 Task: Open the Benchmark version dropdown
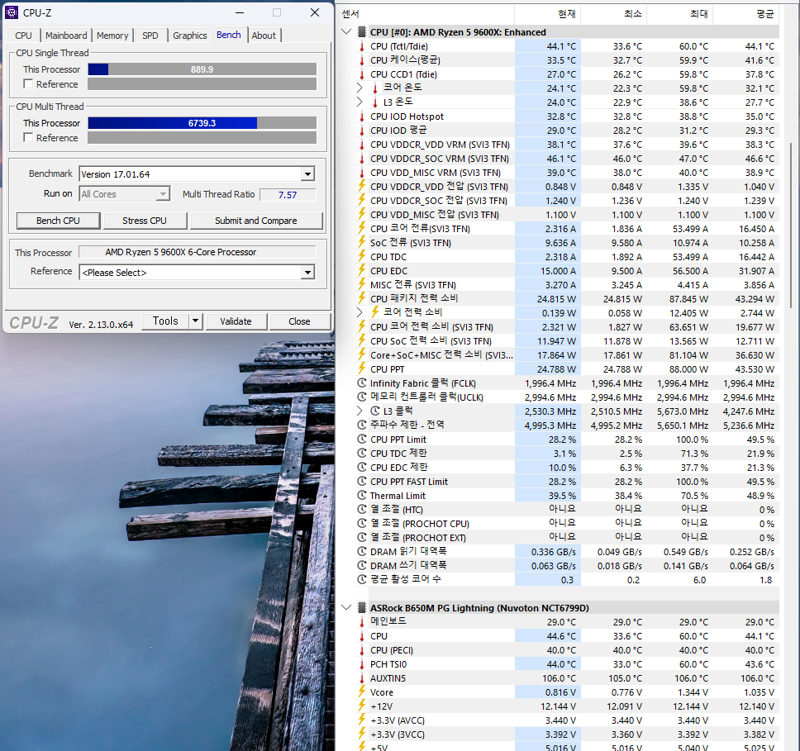(307, 174)
